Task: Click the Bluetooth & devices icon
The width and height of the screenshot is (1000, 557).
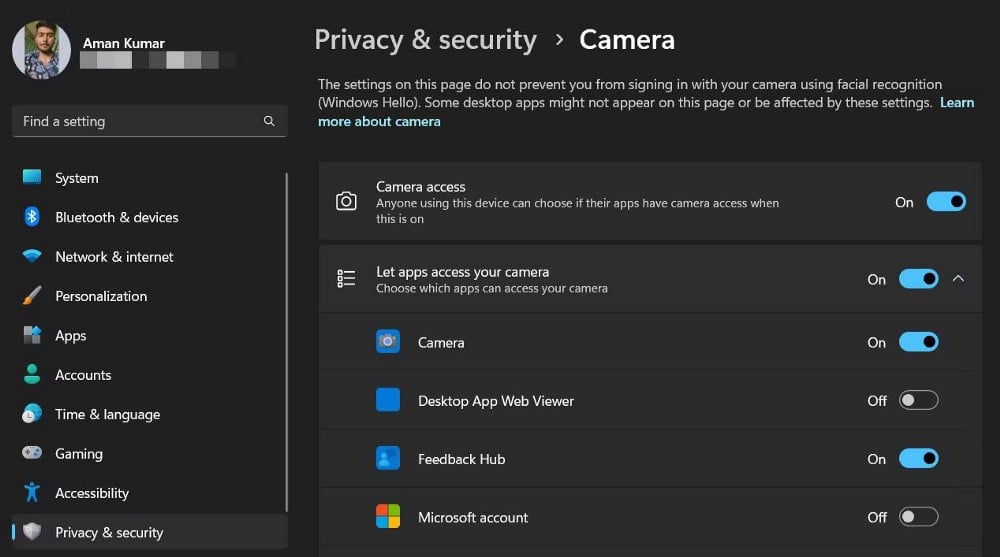Action: [32, 217]
